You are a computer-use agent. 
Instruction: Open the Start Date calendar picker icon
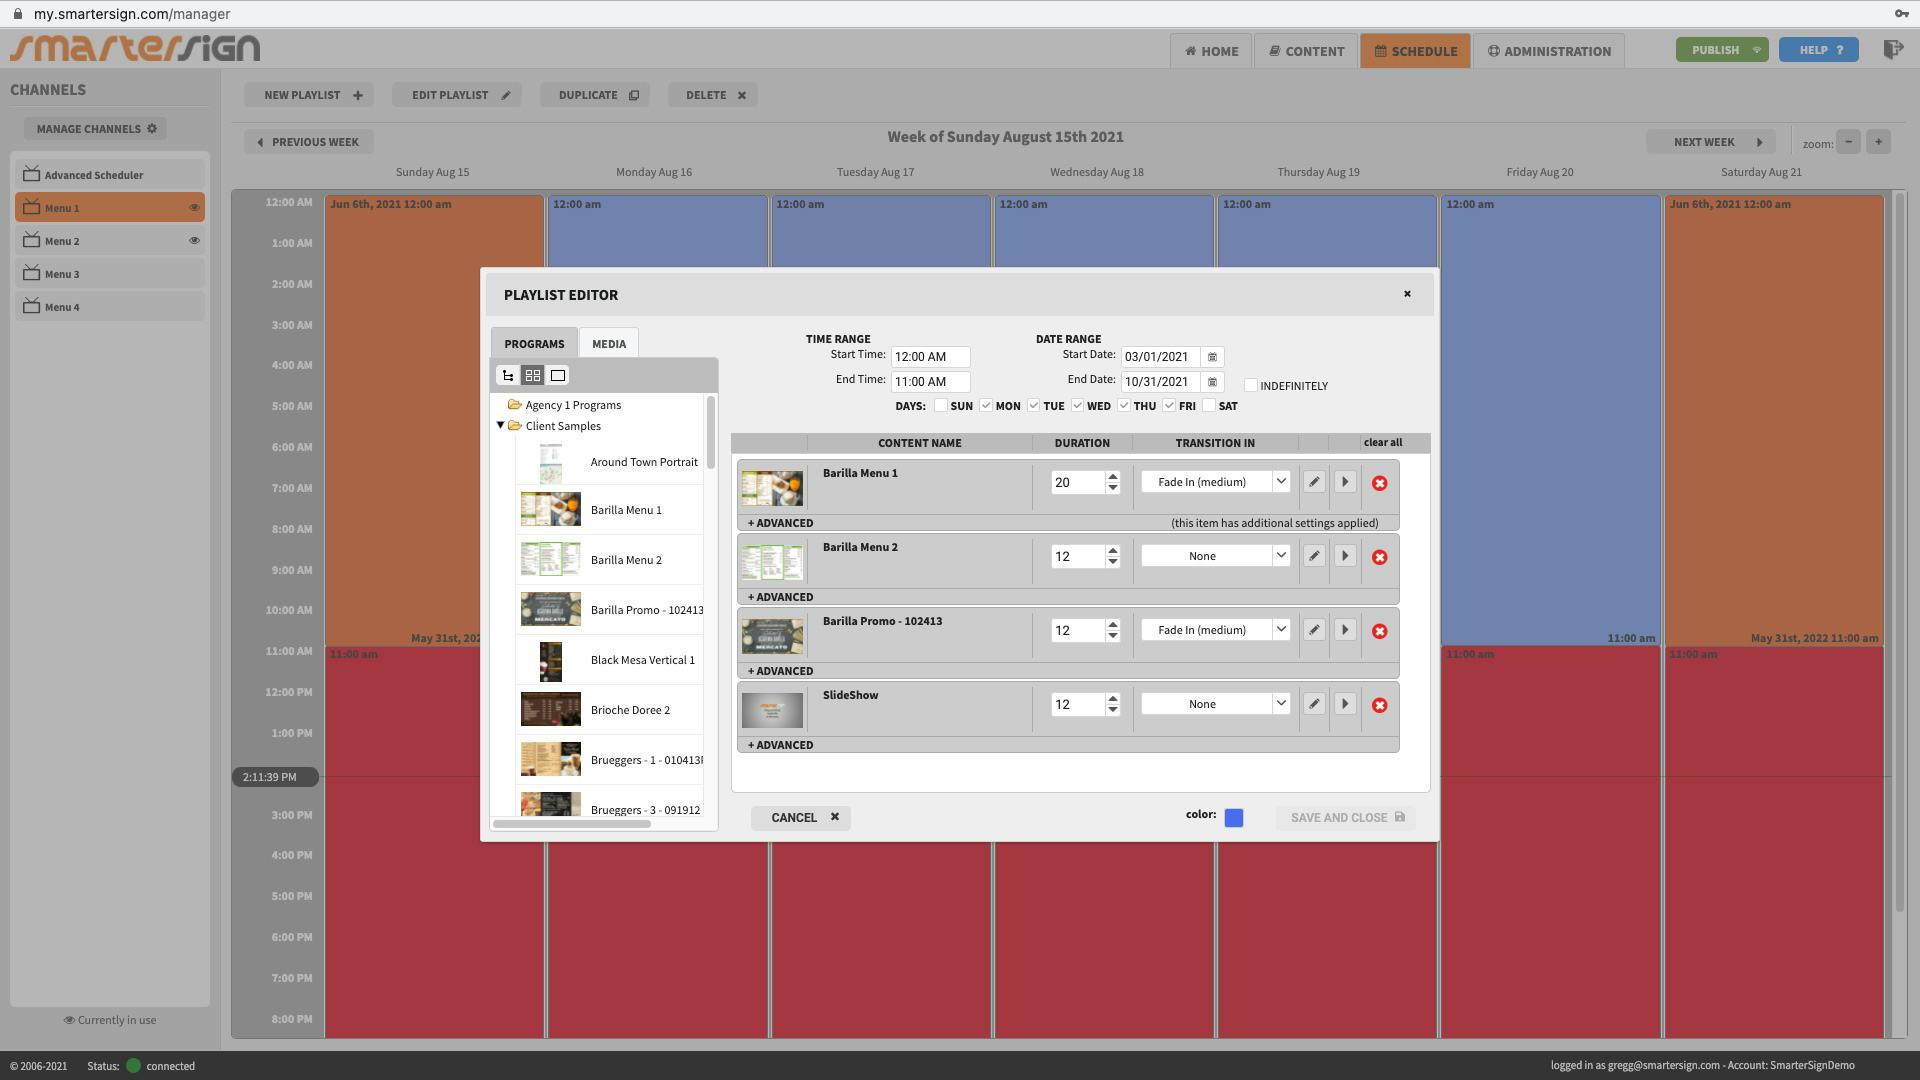(1212, 357)
